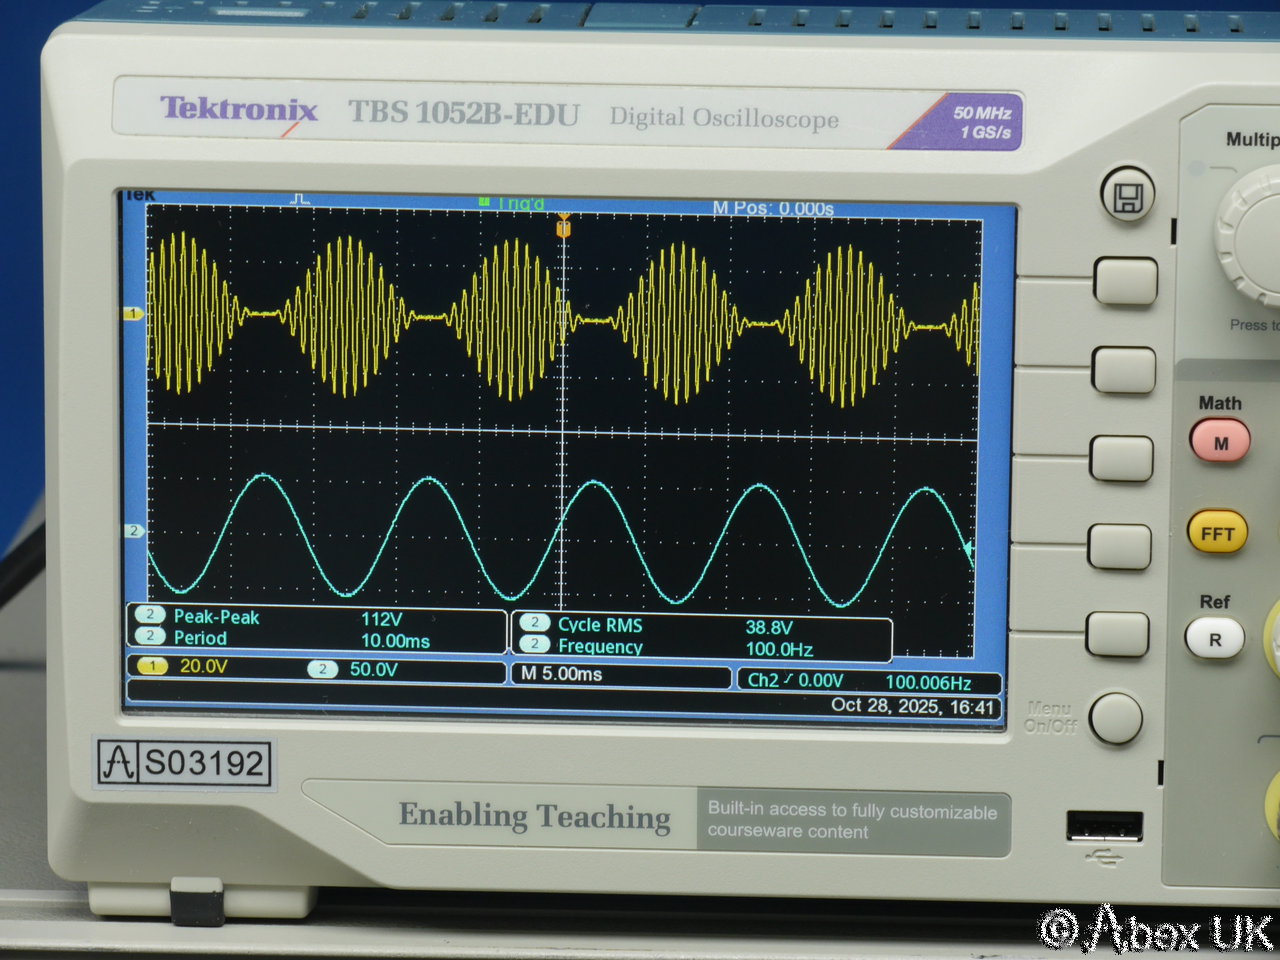
Task: Select the Ch2 50.0V scale readout
Action: [x=355, y=669]
